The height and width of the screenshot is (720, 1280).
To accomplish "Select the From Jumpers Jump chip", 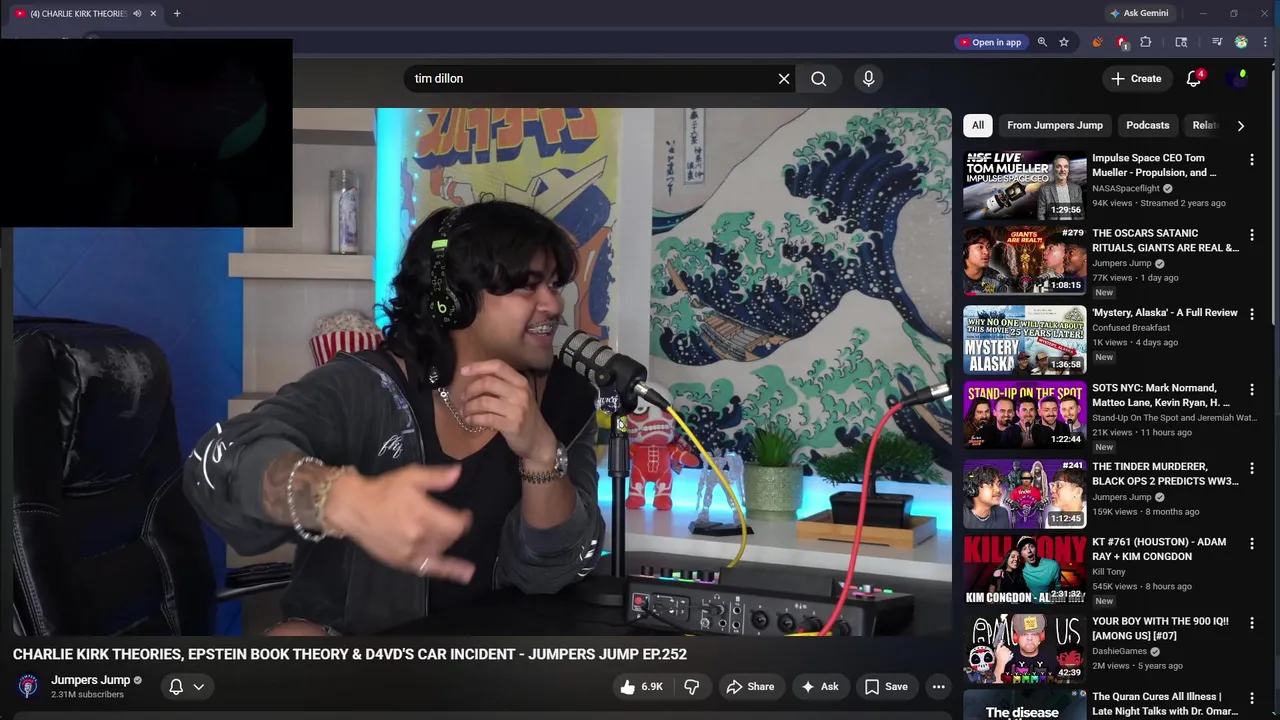I will (1054, 125).
